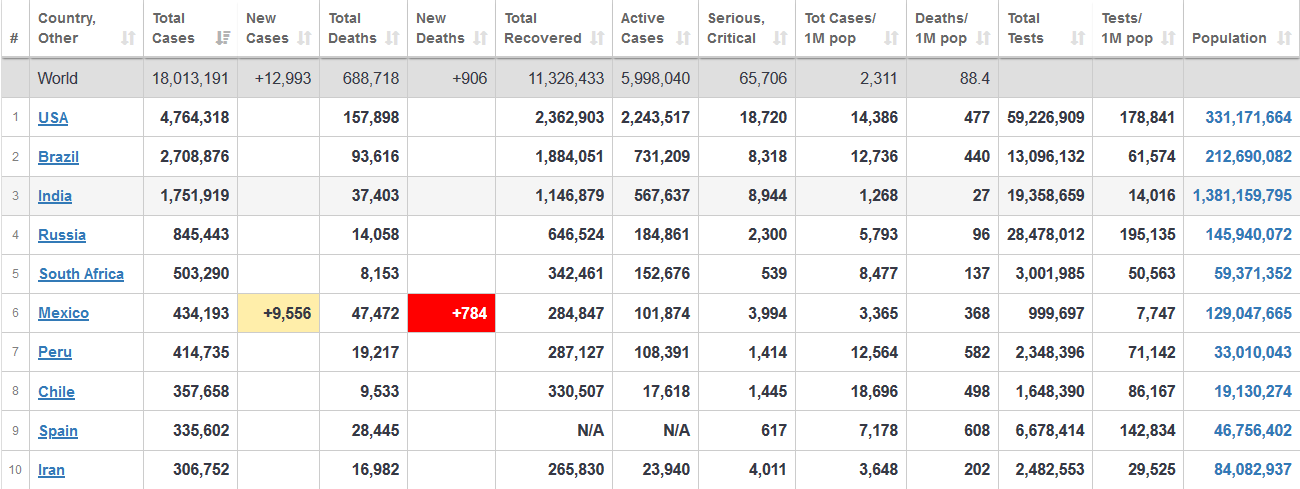Select Brazil total recovered 1,884,051
Viewport: 1300px width, 489px height.
[x=569, y=157]
